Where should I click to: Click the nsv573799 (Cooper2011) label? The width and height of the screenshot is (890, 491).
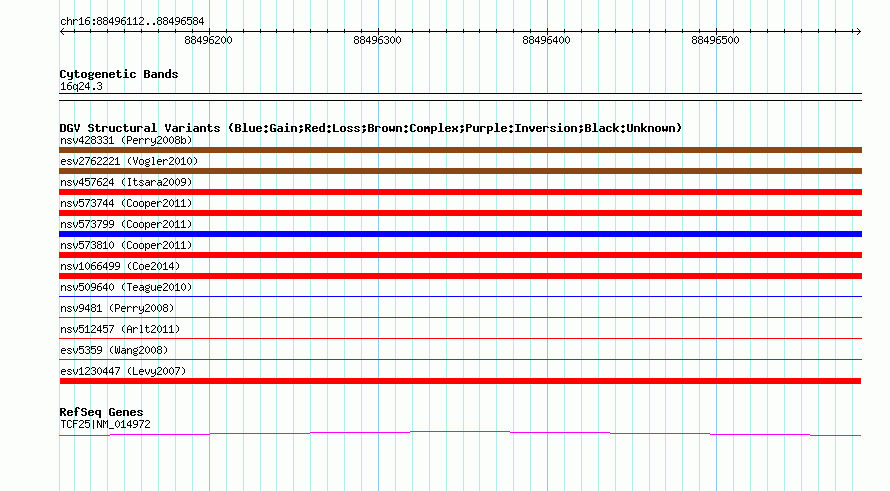click(x=126, y=224)
